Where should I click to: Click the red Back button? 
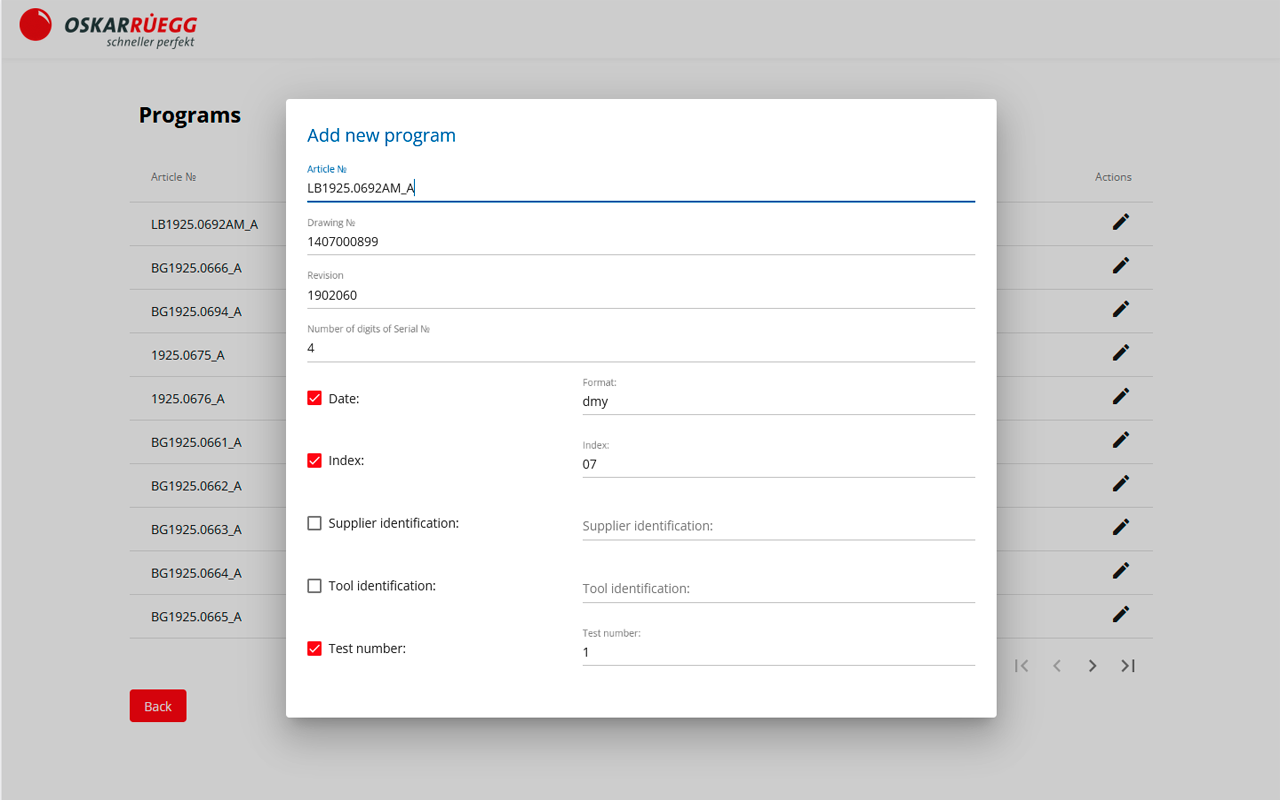[x=158, y=706]
